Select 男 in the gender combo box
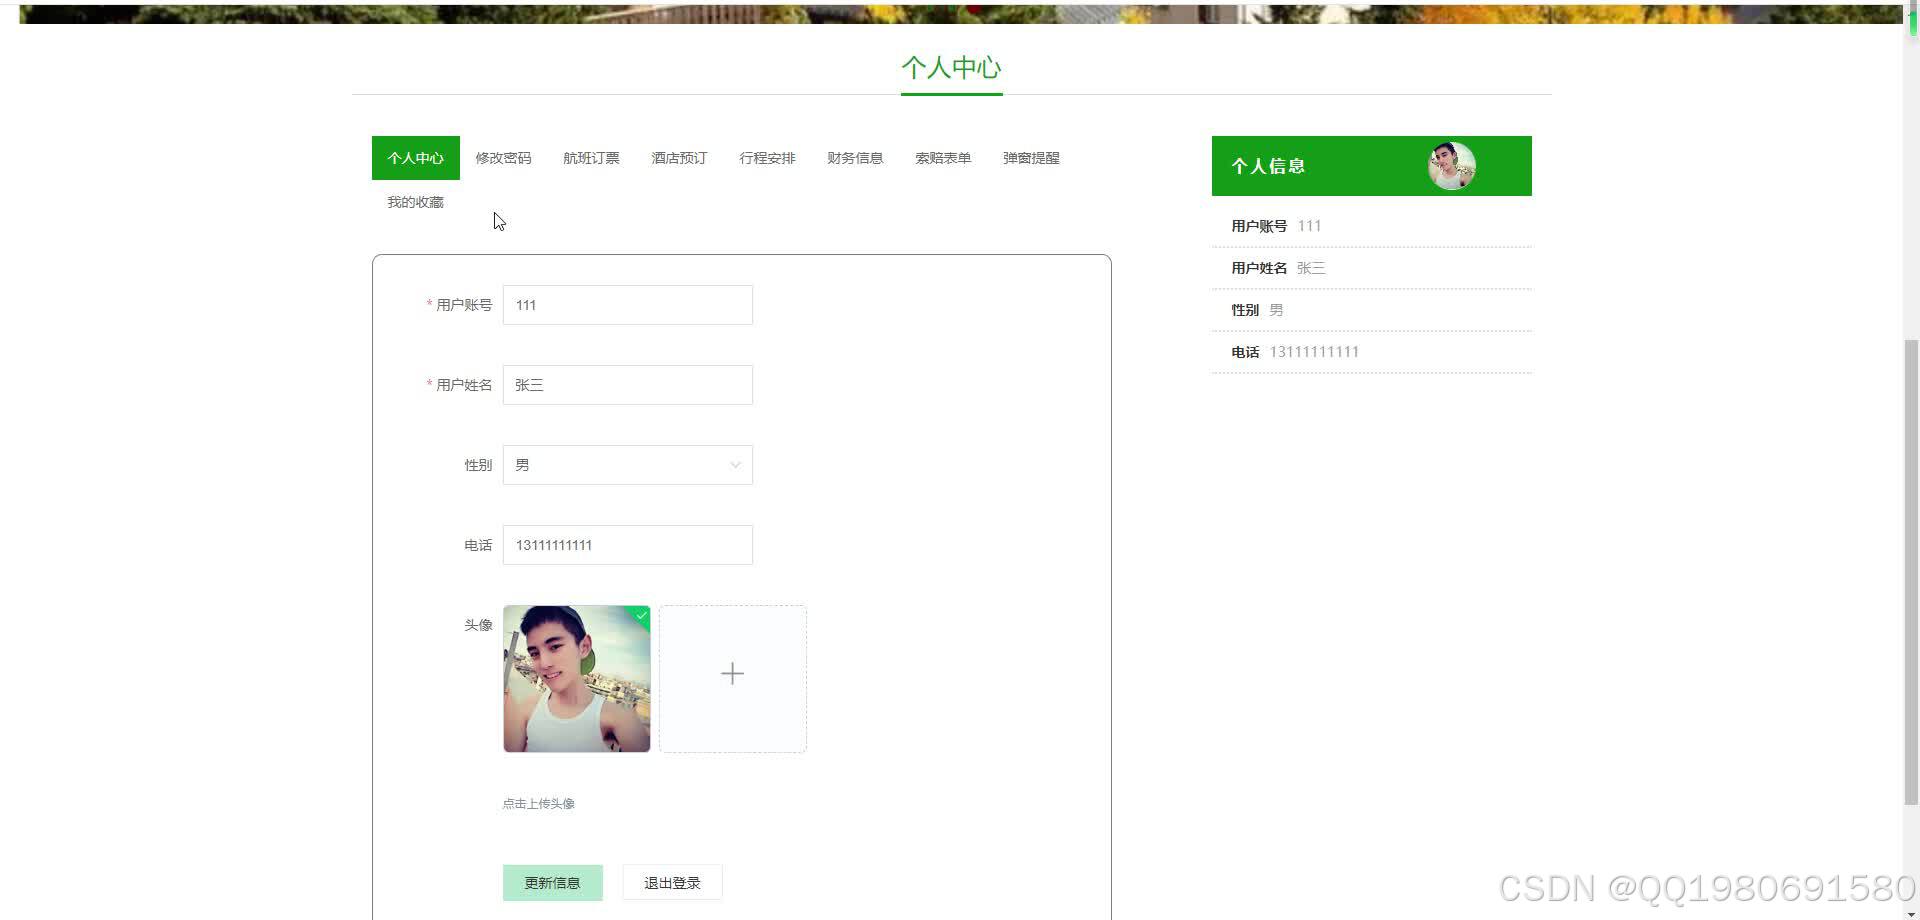The width and height of the screenshot is (1920, 920). (627, 464)
